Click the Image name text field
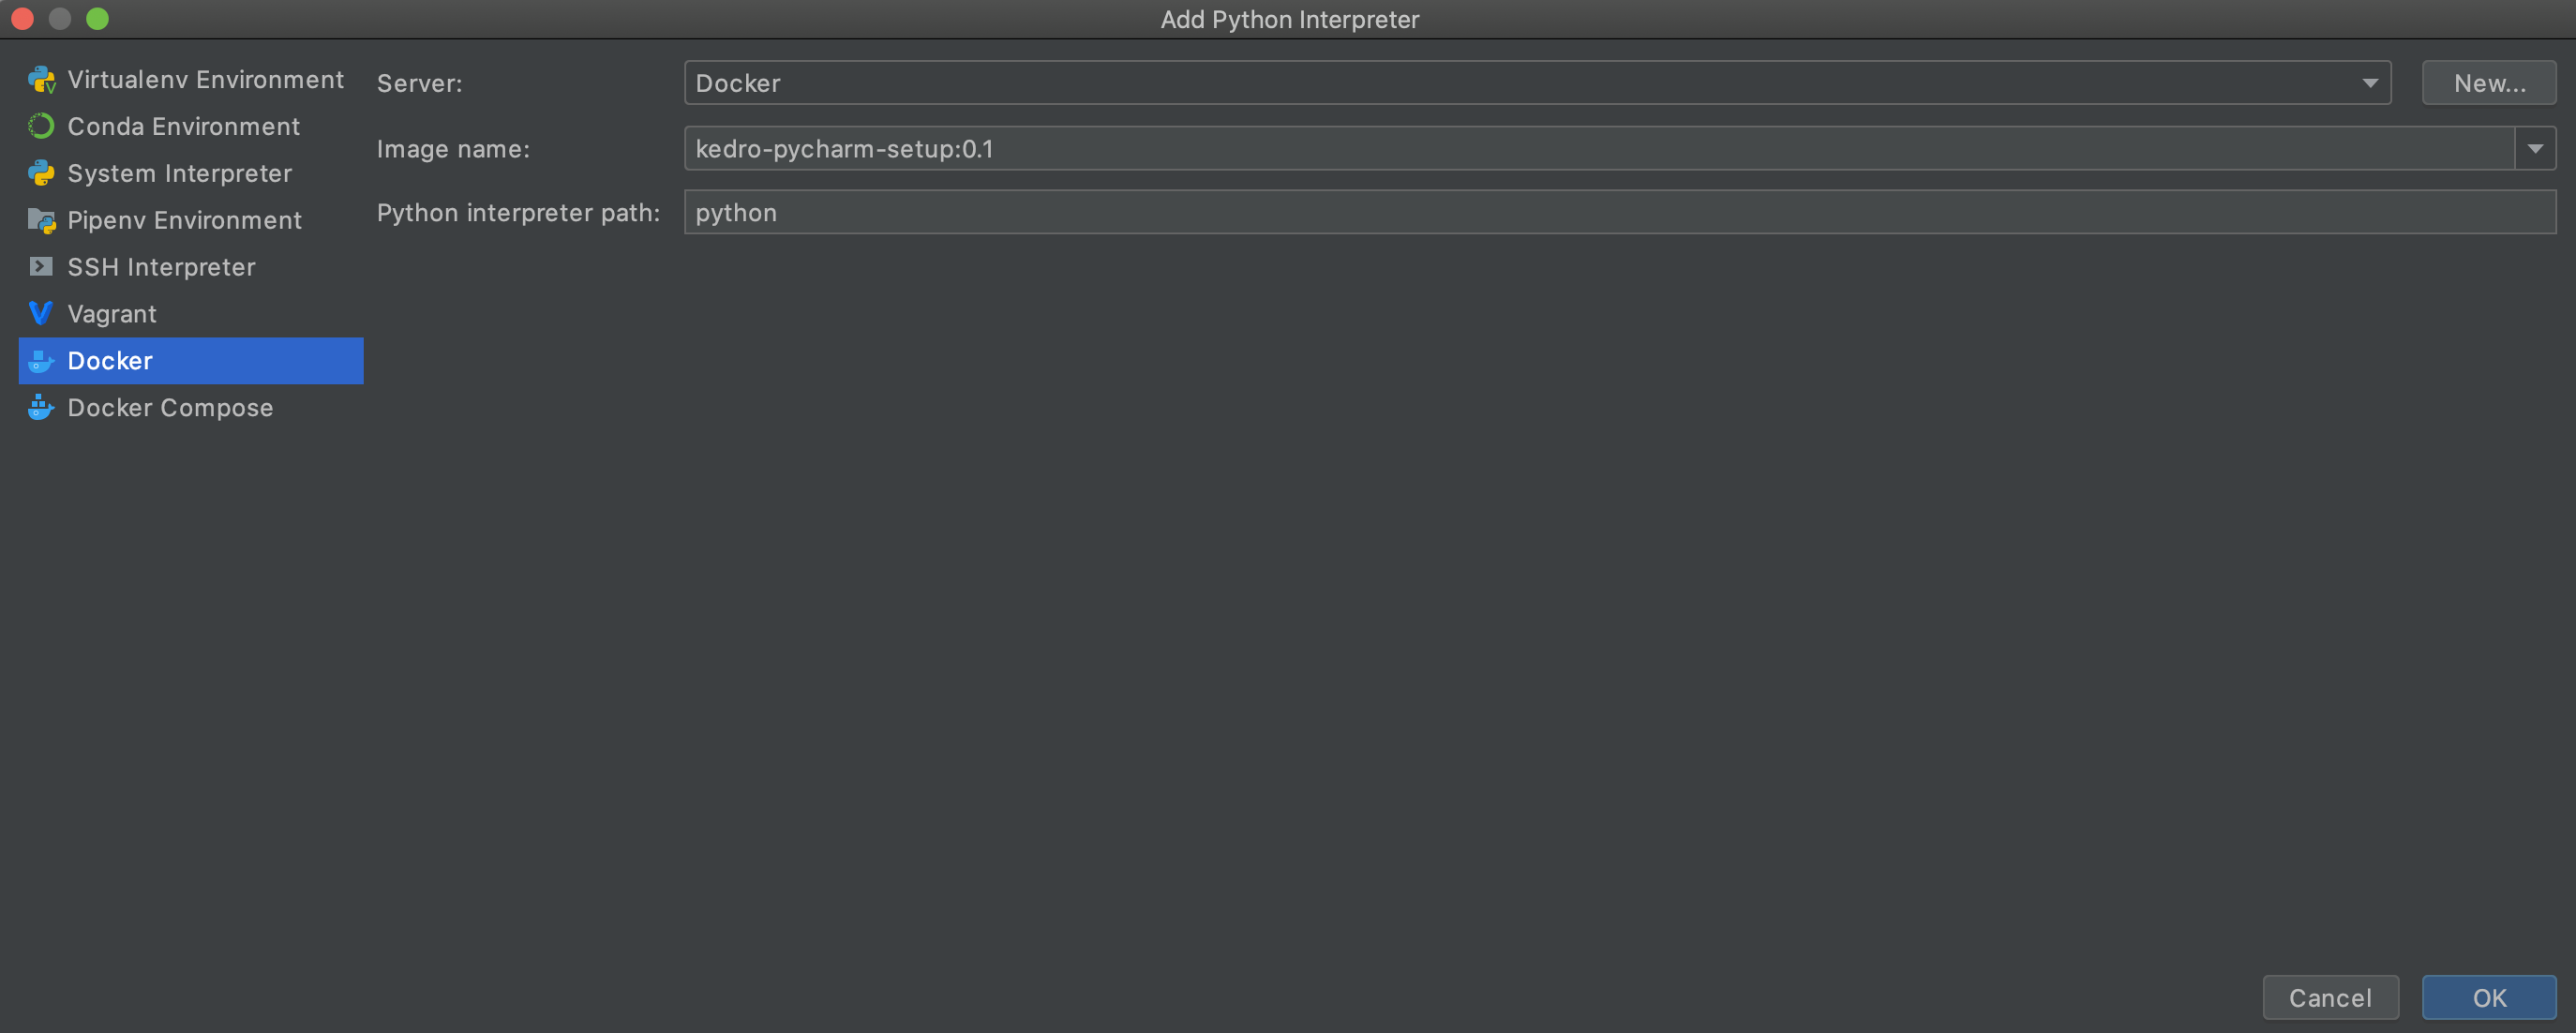The width and height of the screenshot is (2576, 1033). [1598, 149]
